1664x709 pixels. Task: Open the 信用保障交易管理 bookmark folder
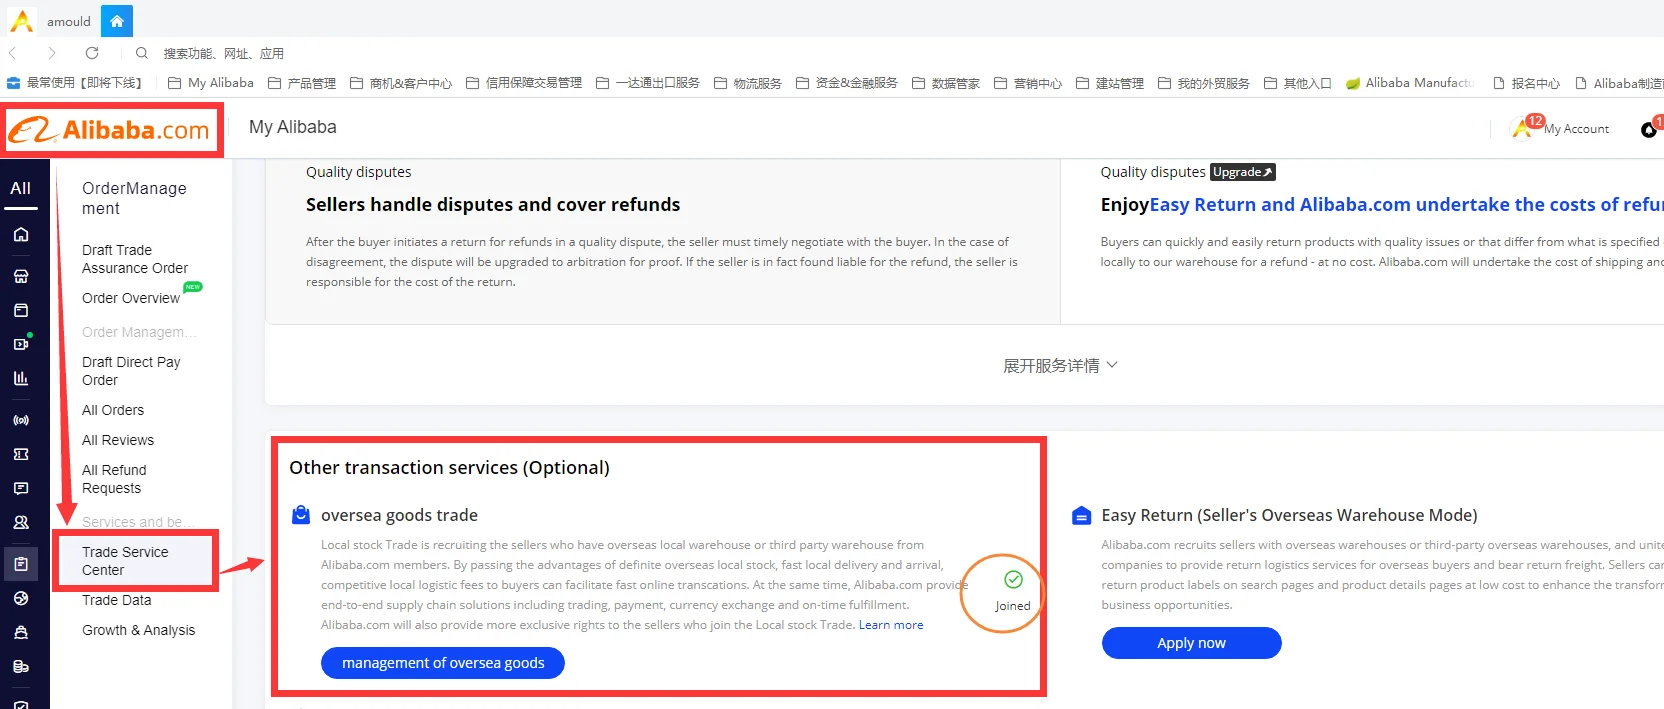(x=524, y=83)
